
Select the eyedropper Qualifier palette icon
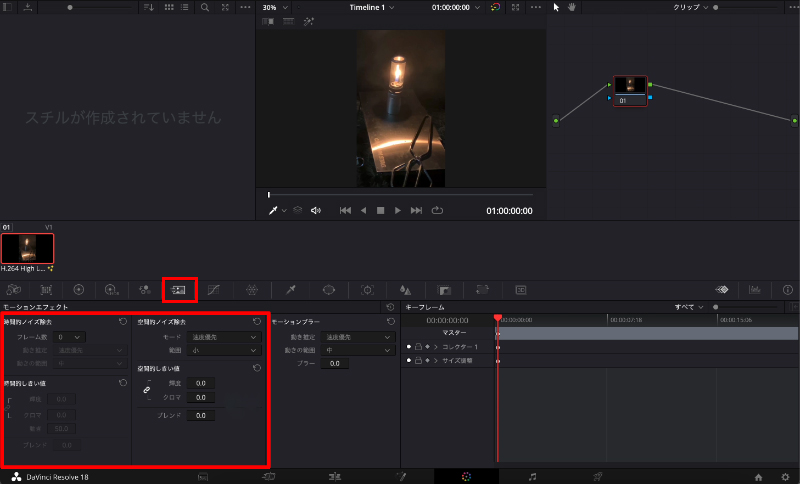(290, 289)
